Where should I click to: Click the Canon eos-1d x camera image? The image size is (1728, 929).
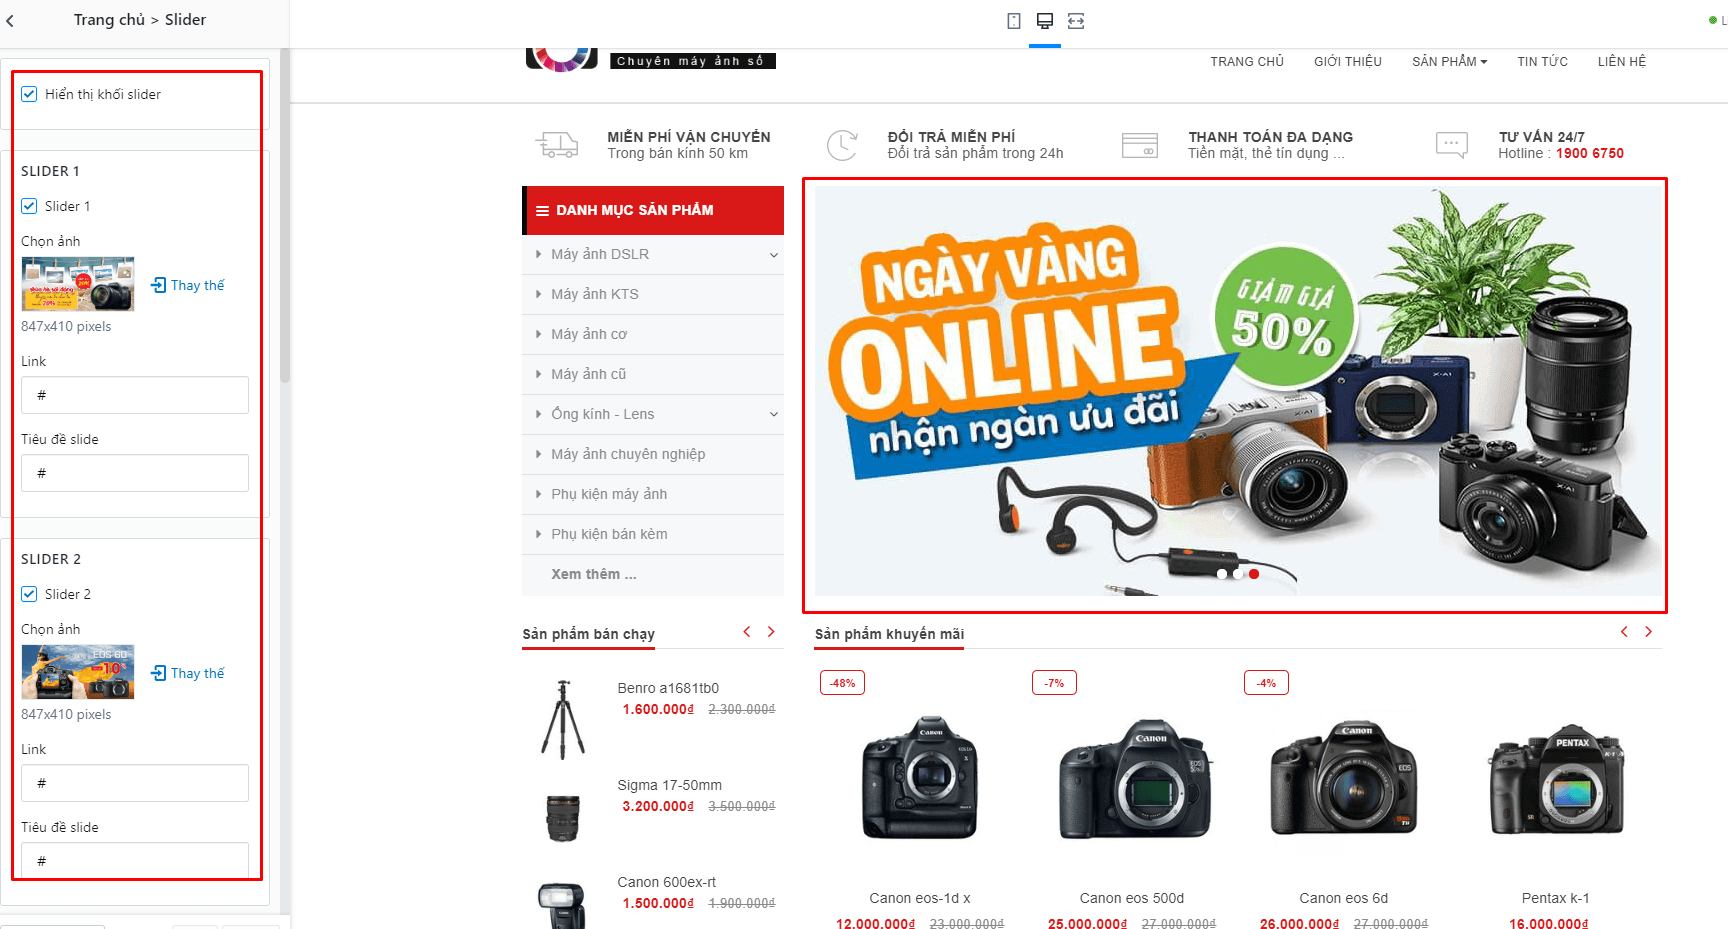point(920,776)
